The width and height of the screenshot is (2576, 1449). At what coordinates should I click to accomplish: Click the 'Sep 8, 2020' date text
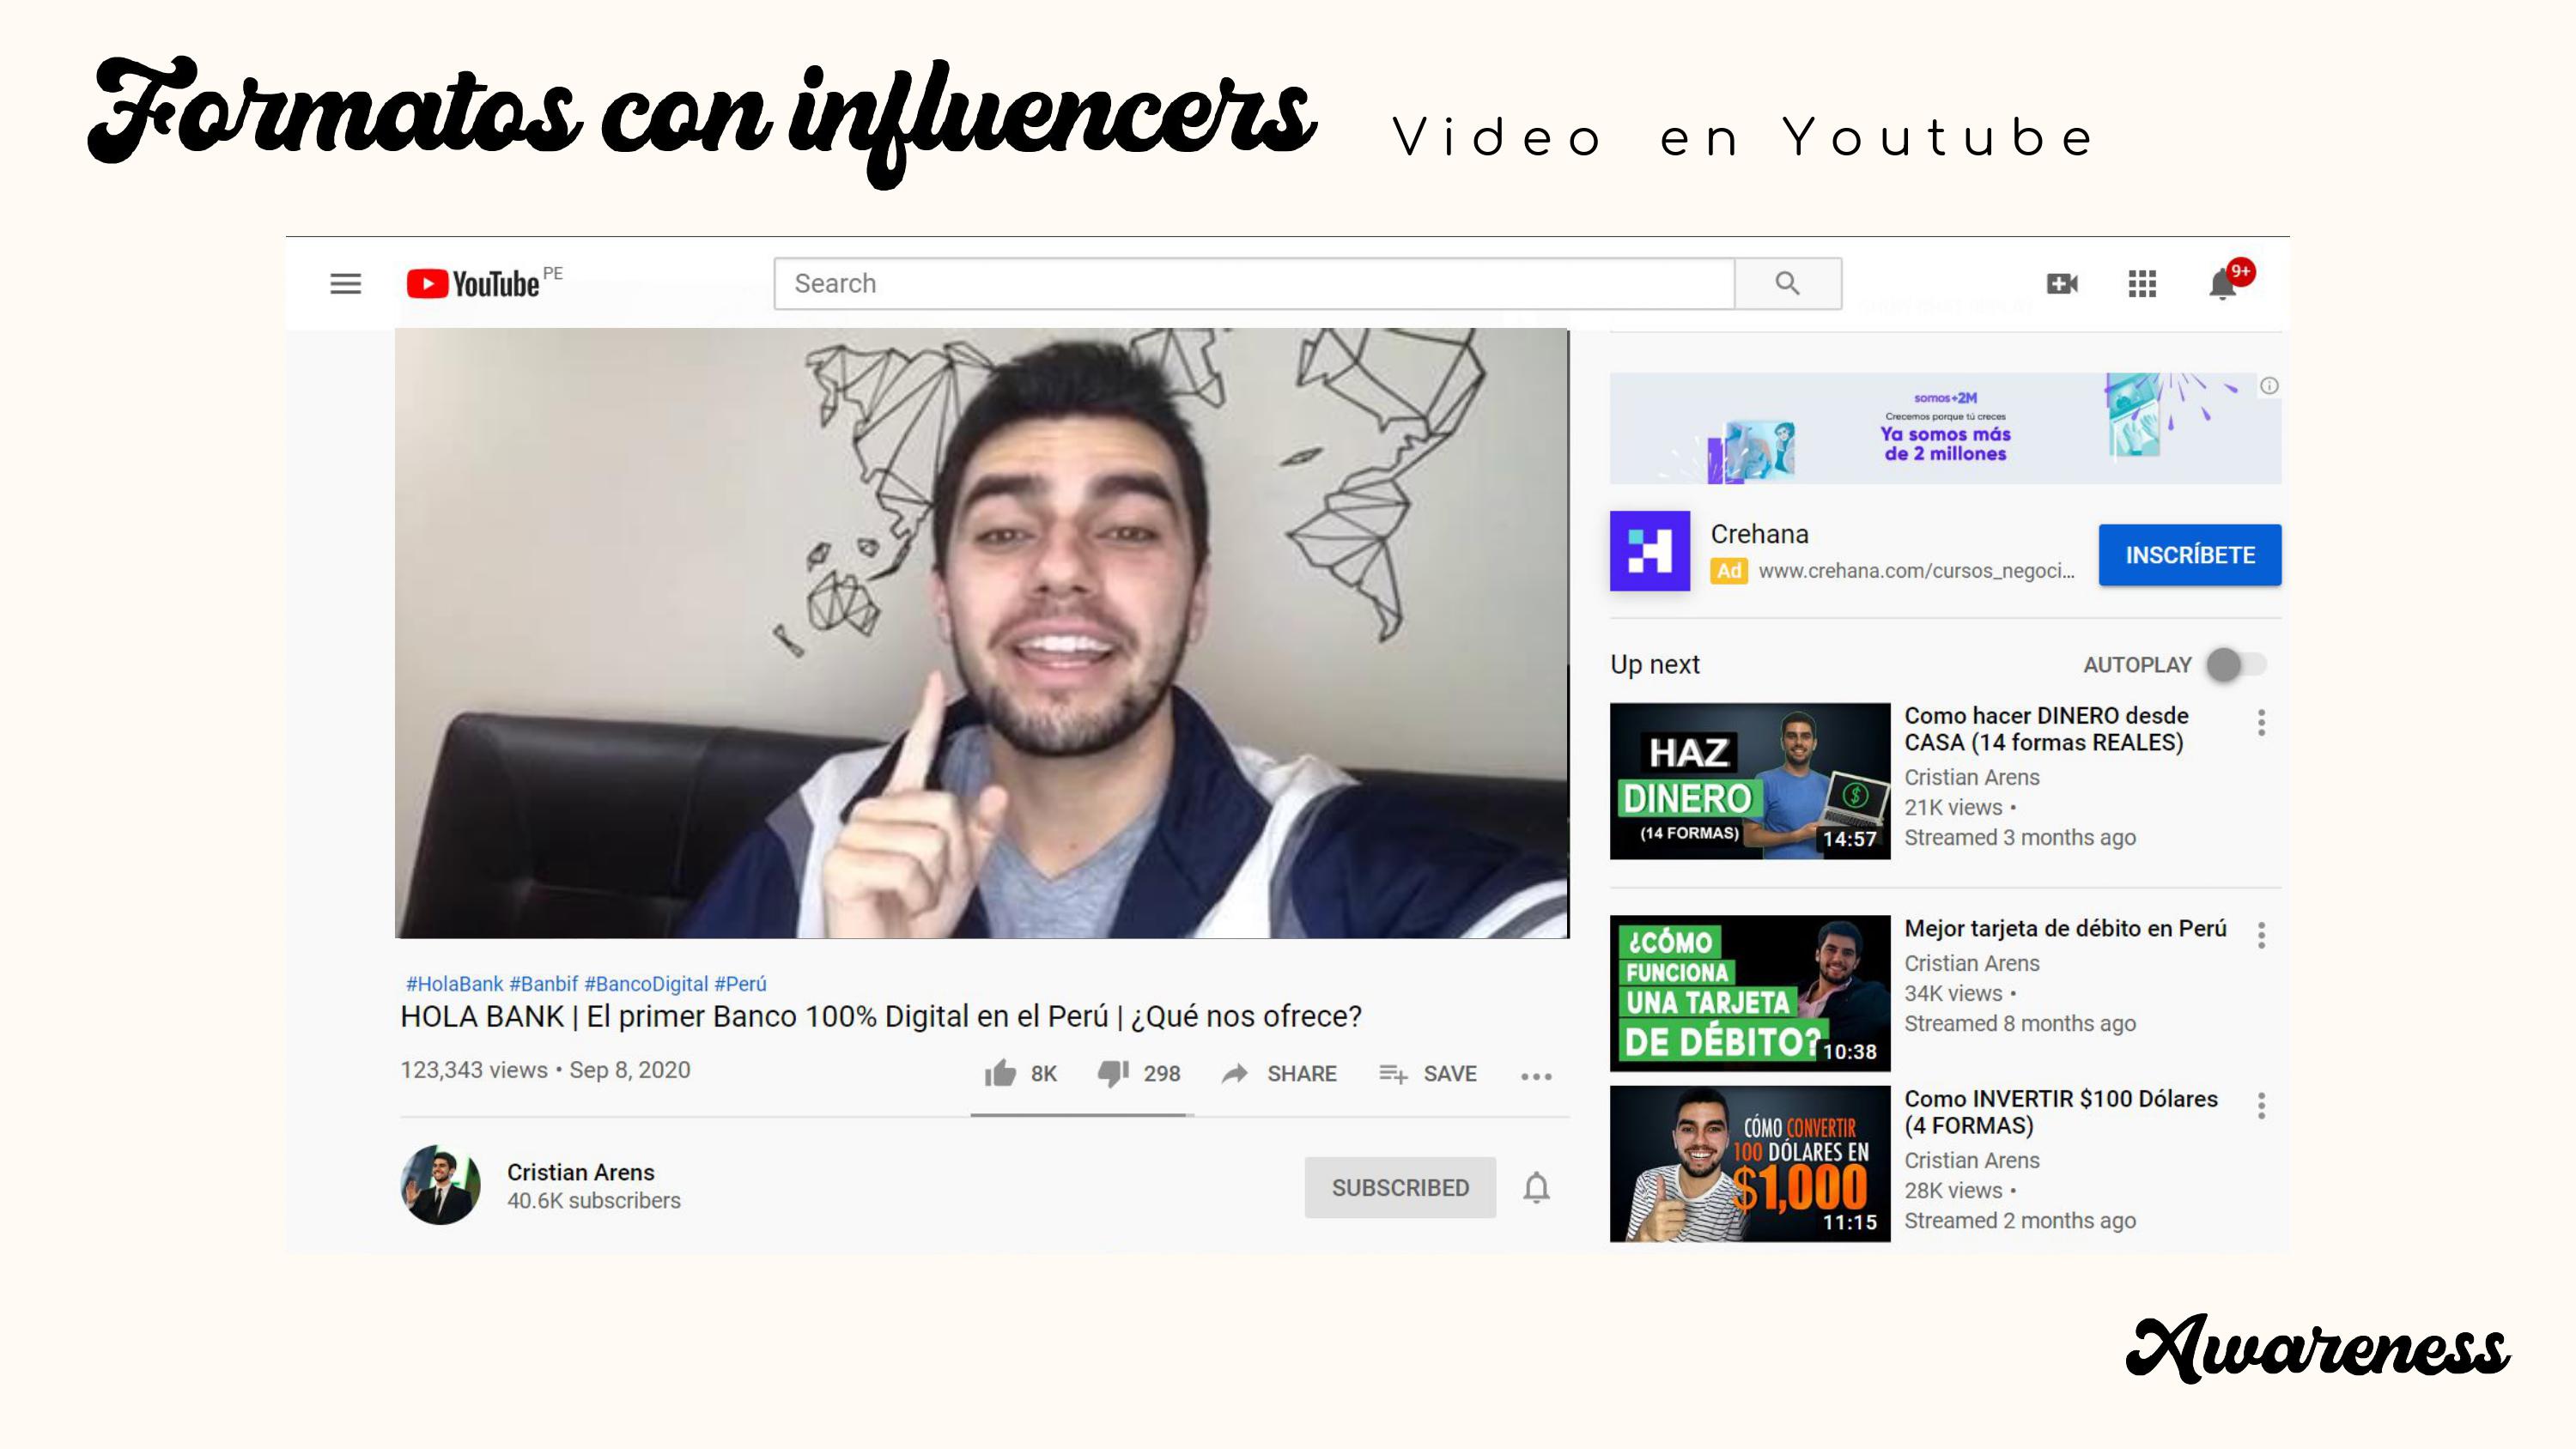click(630, 1070)
